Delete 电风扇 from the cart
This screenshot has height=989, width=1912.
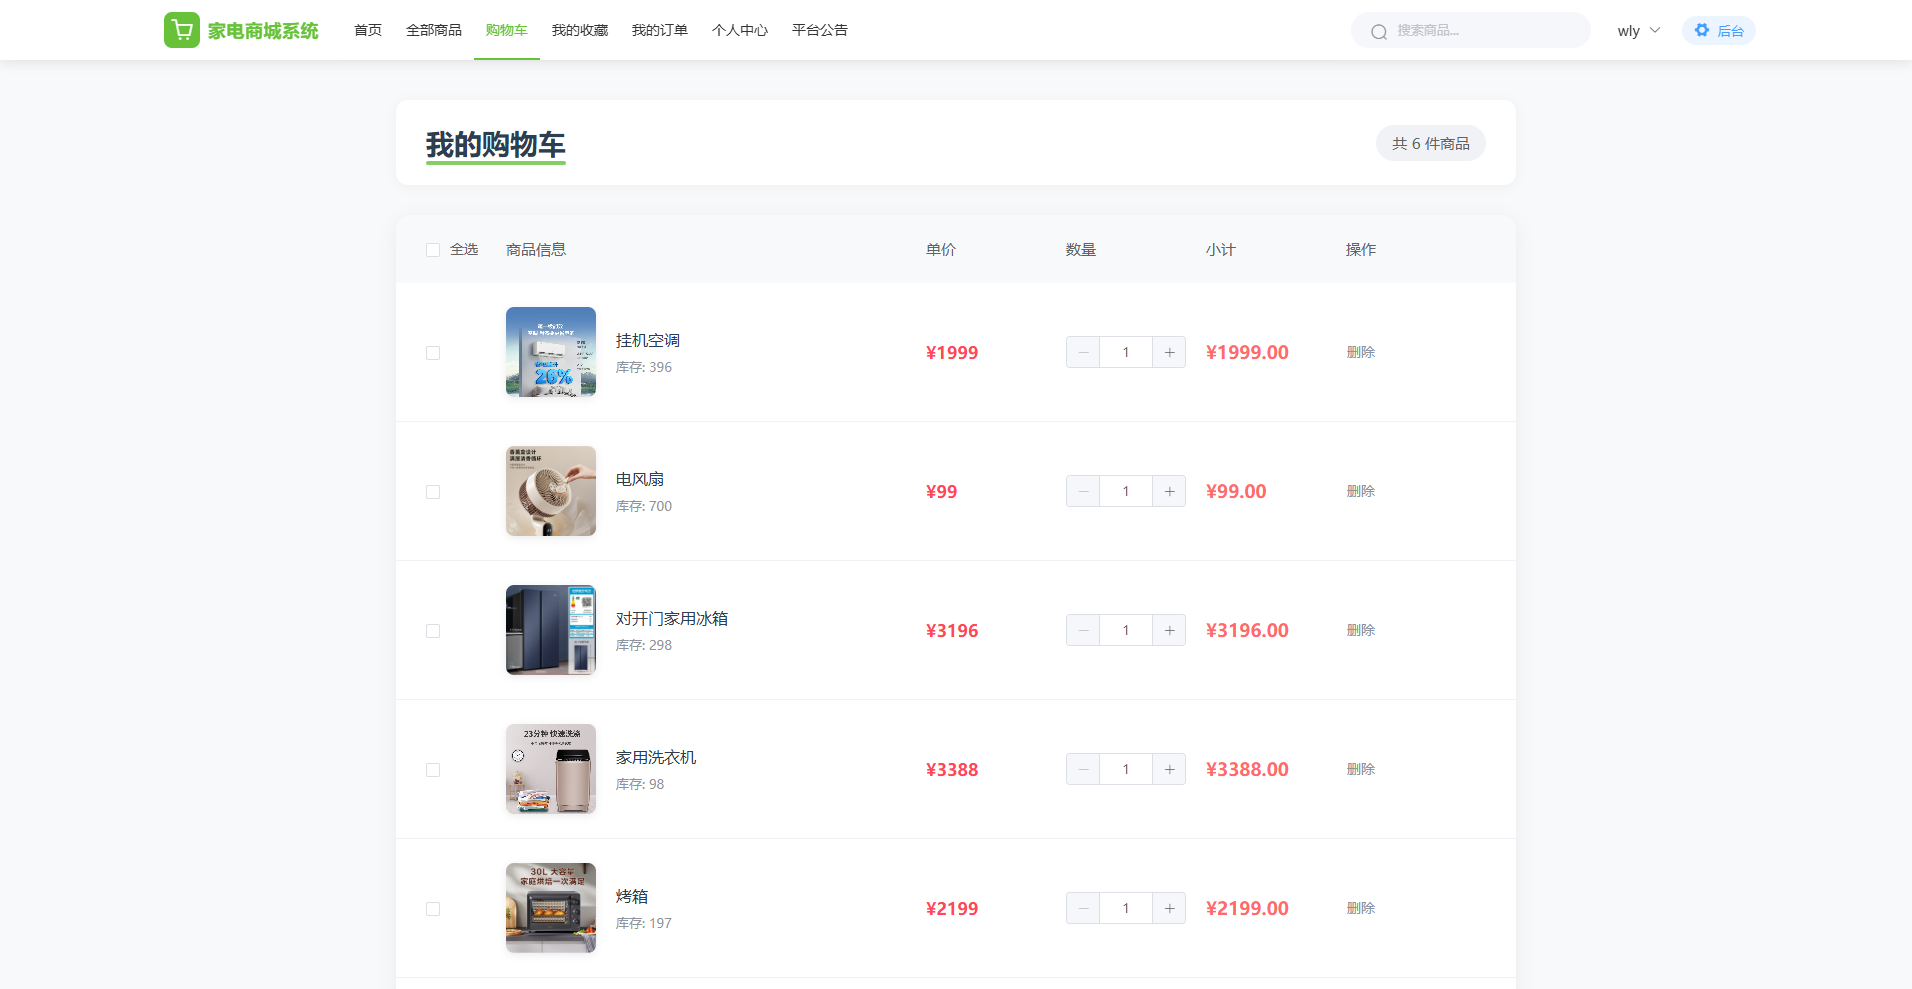tap(1360, 491)
